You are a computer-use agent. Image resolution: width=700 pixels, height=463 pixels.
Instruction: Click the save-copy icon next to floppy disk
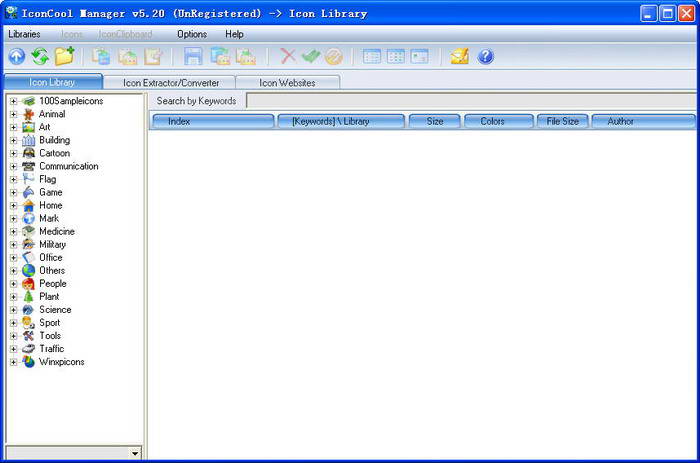[220, 57]
